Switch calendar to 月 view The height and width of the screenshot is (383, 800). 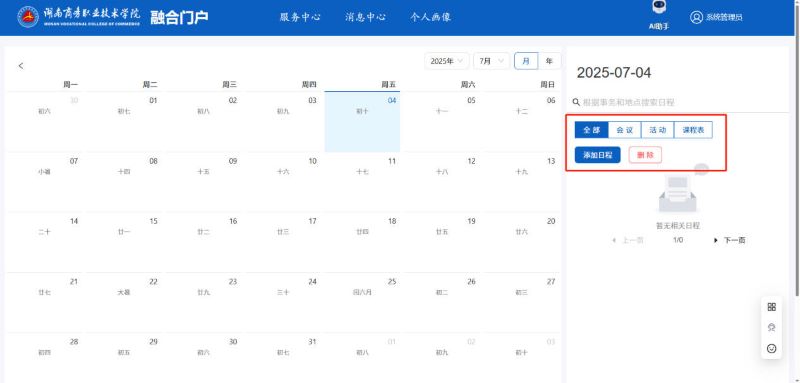point(526,61)
